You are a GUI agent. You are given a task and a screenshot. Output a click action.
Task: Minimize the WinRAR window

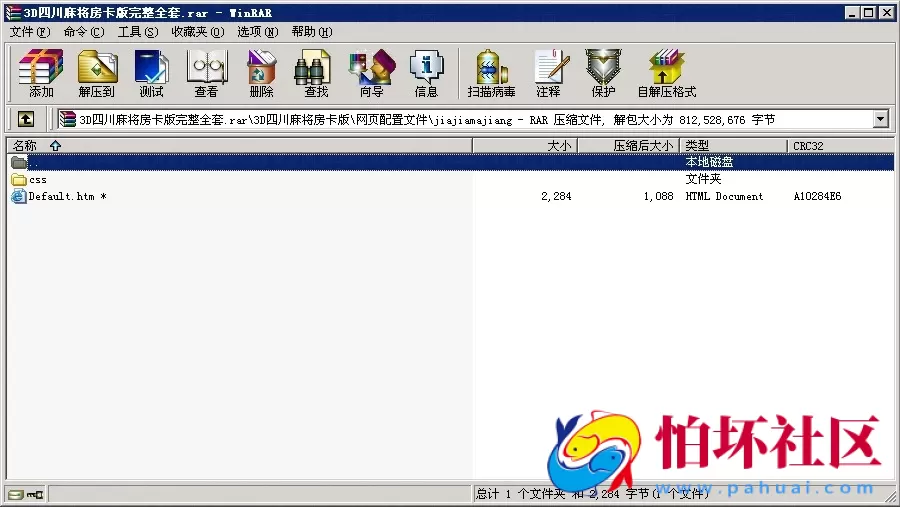[852, 12]
